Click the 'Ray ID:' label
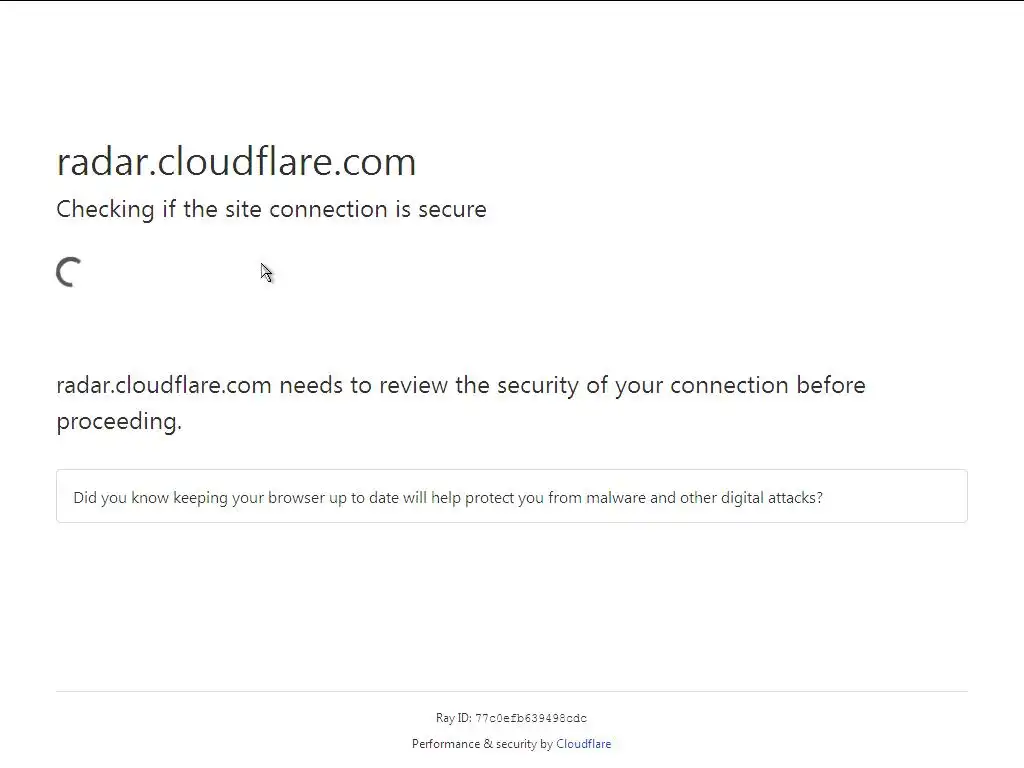1024x768 pixels. pyautogui.click(x=453, y=718)
